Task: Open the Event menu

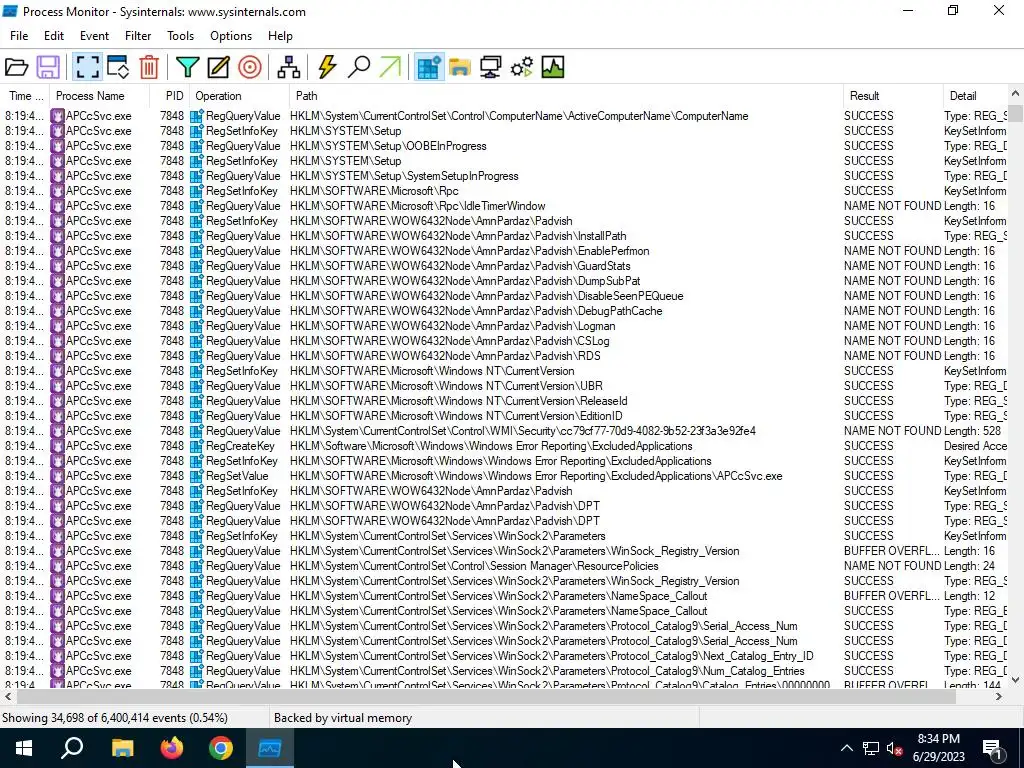Action: click(94, 36)
